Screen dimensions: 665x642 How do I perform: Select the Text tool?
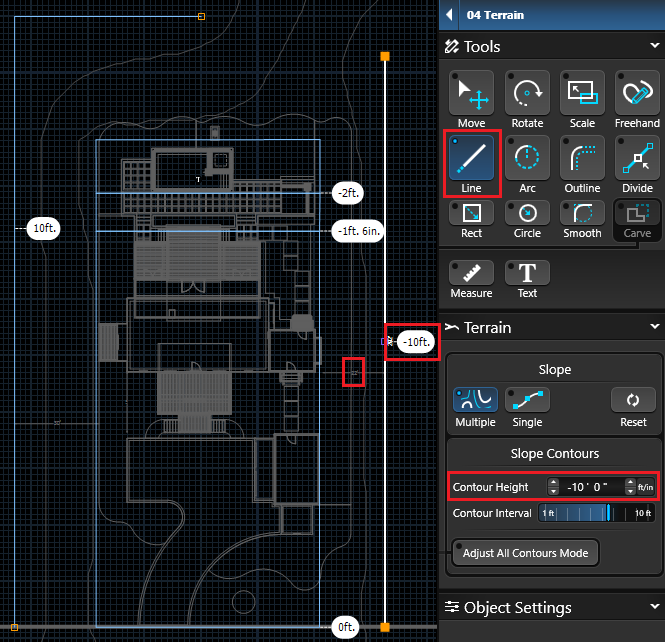point(527,275)
